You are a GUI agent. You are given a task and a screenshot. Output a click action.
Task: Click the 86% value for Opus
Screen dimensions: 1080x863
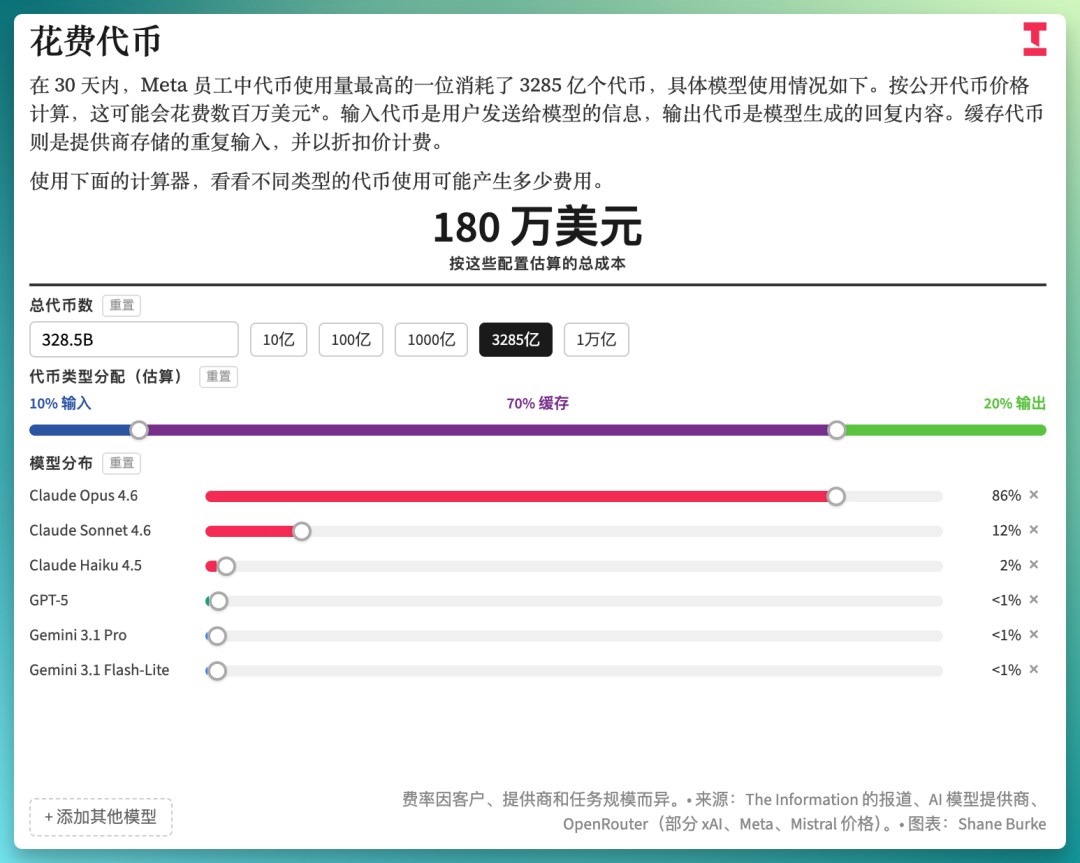pos(1006,495)
